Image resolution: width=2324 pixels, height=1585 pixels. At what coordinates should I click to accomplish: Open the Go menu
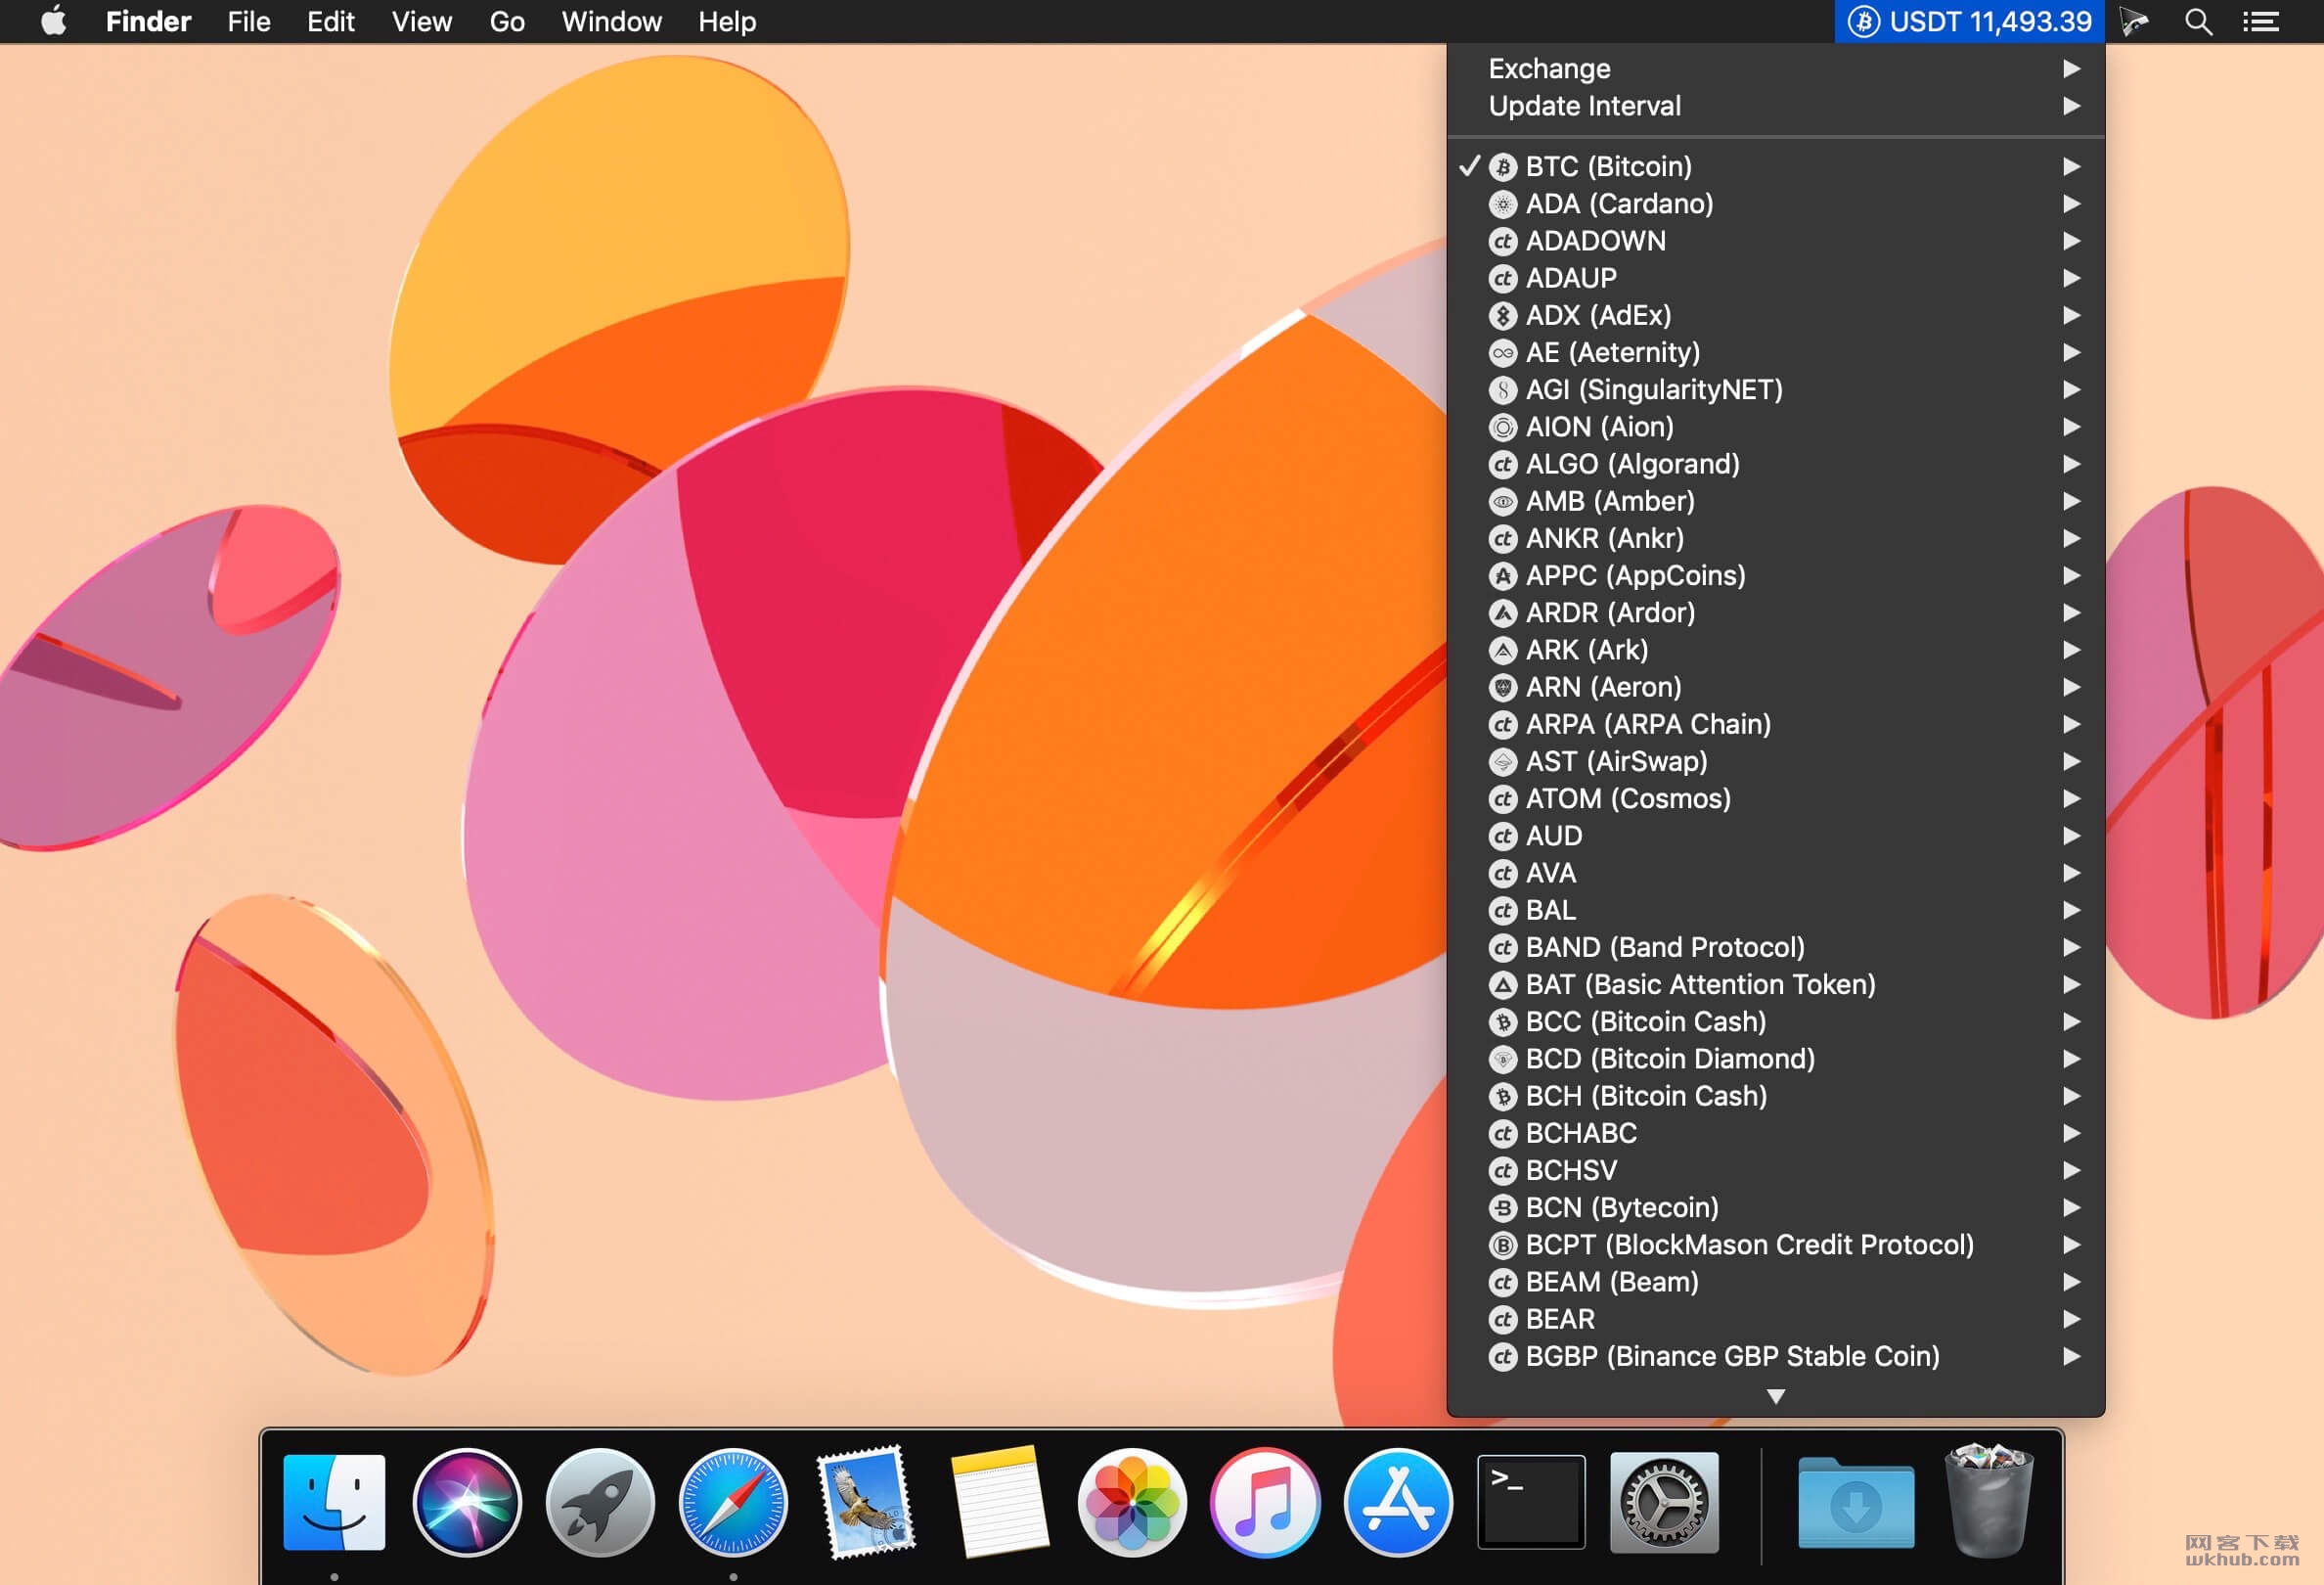[507, 21]
